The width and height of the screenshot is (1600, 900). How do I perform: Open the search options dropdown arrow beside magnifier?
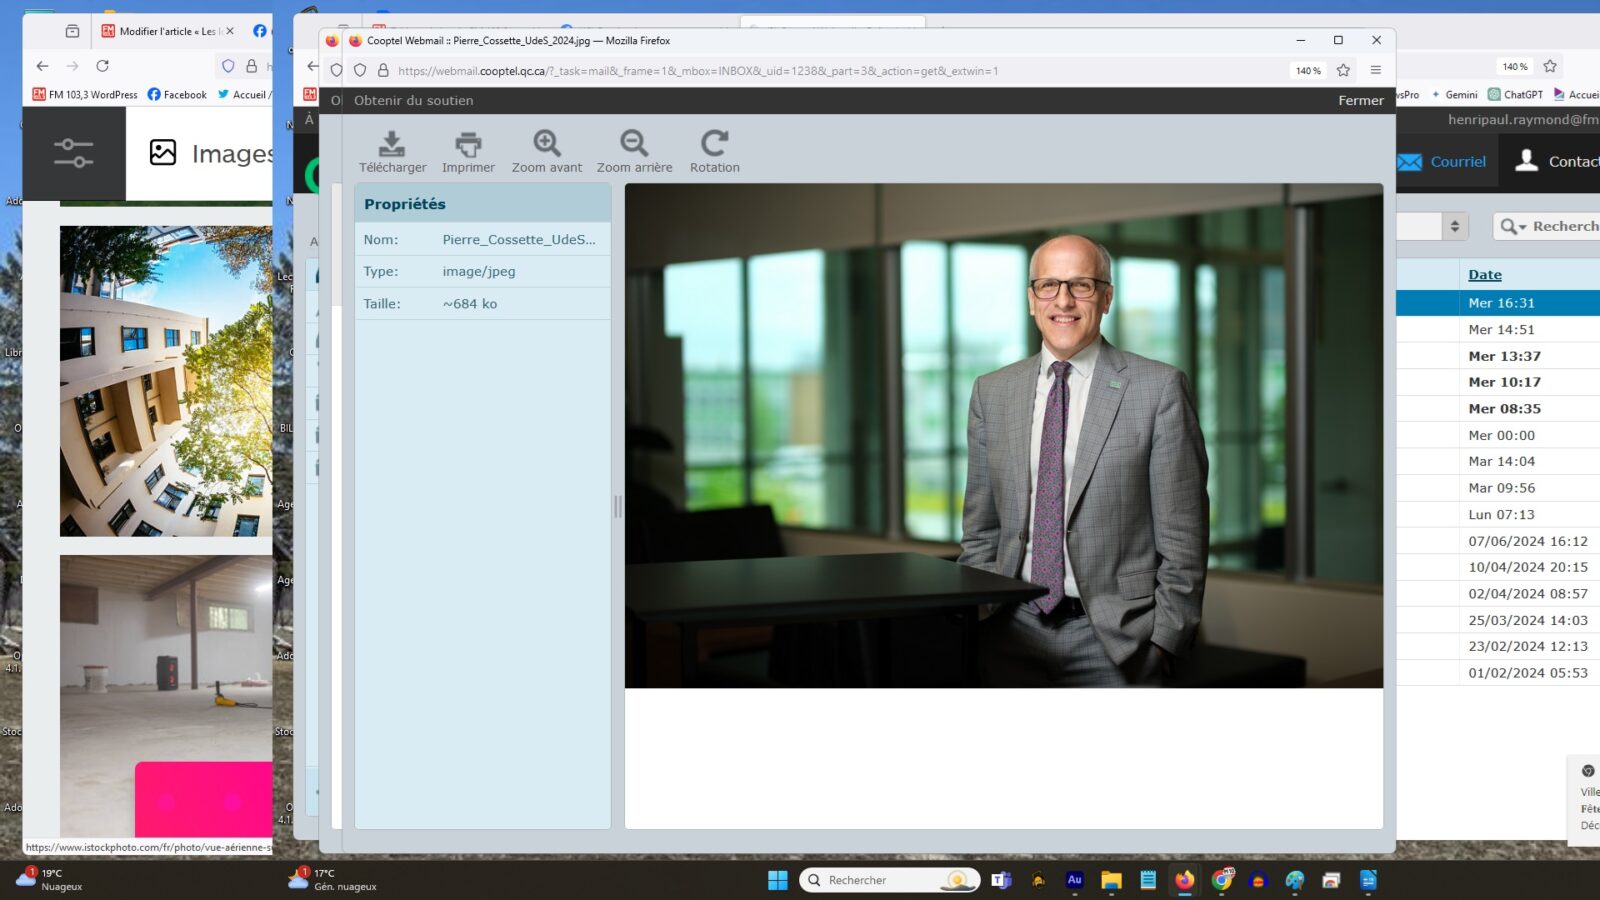pos(1522,227)
